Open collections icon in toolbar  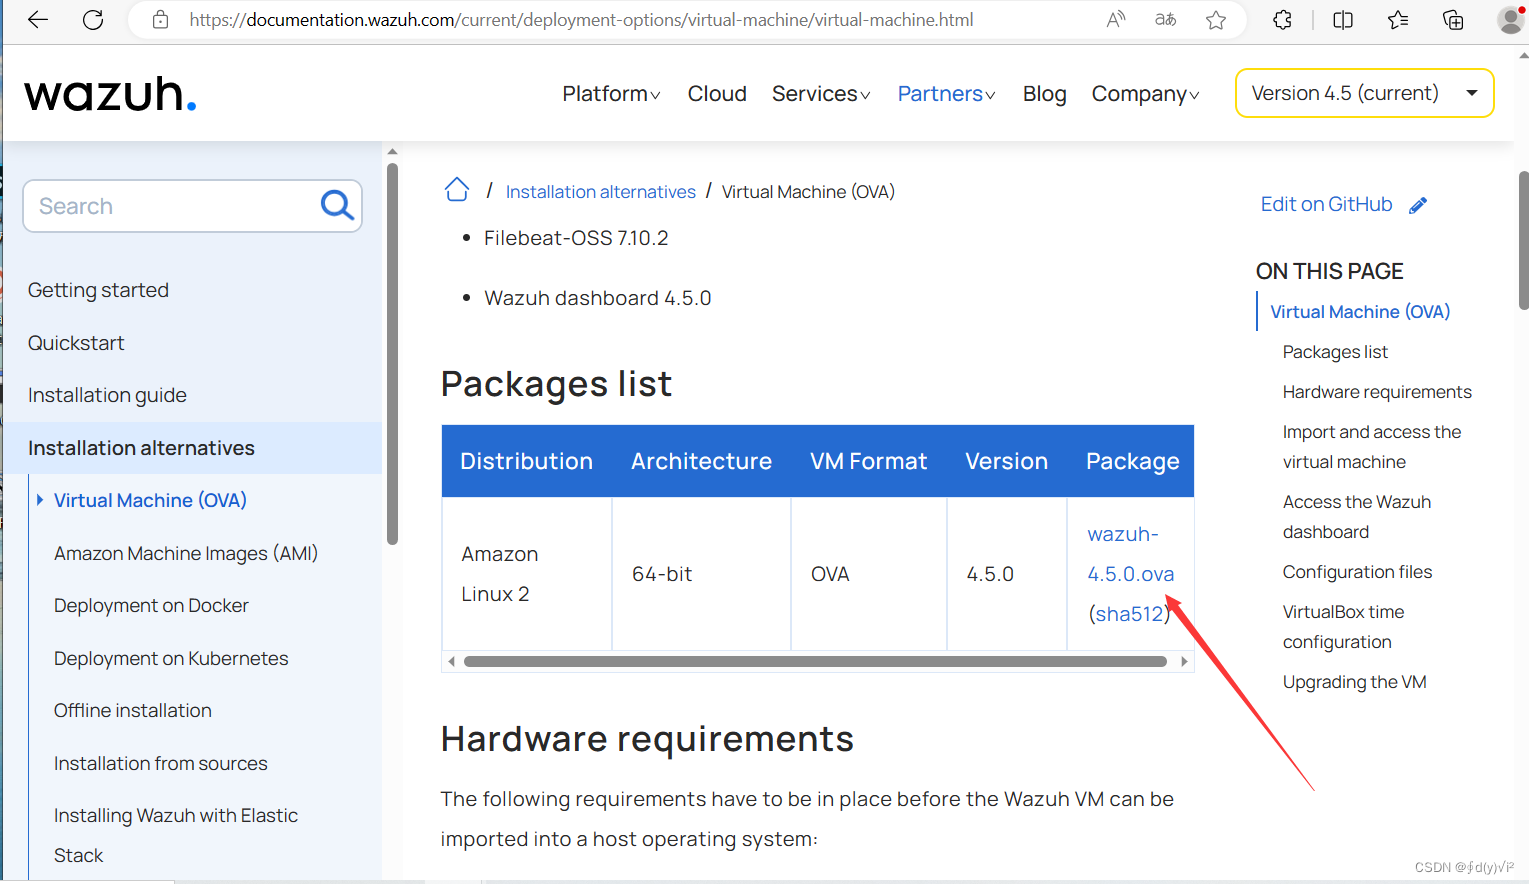pos(1453,20)
